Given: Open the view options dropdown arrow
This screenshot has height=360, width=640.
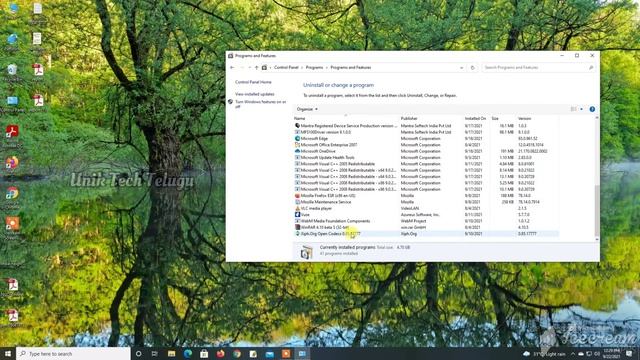Looking at the screenshot, I should pos(581,109).
